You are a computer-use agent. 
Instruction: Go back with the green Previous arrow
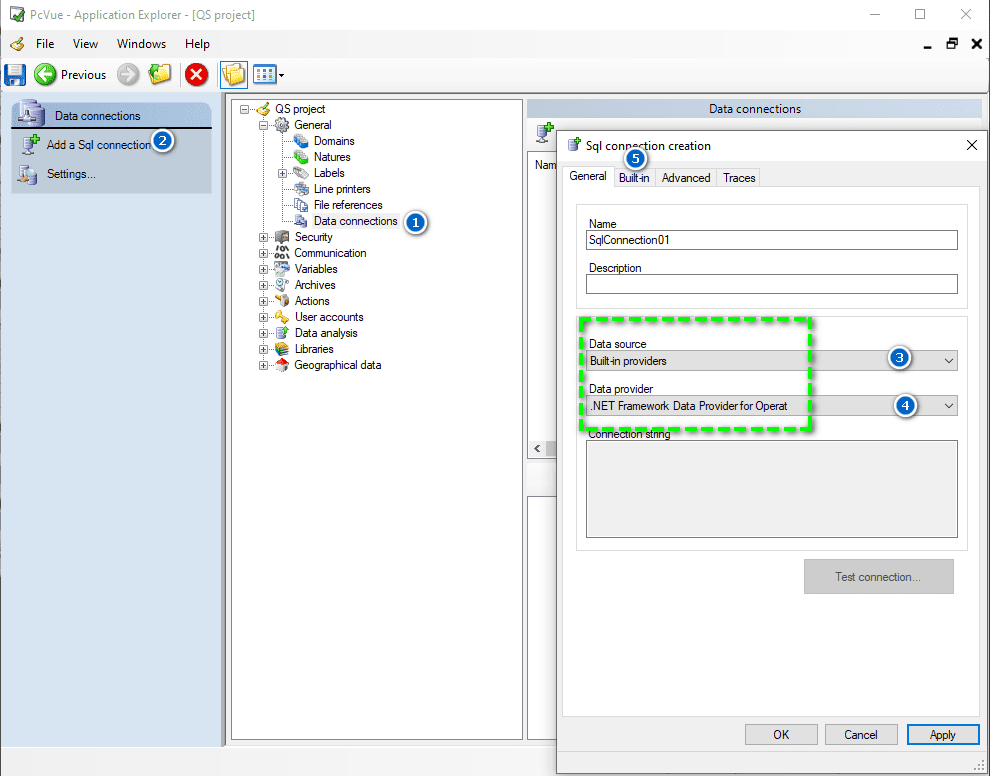click(x=45, y=75)
